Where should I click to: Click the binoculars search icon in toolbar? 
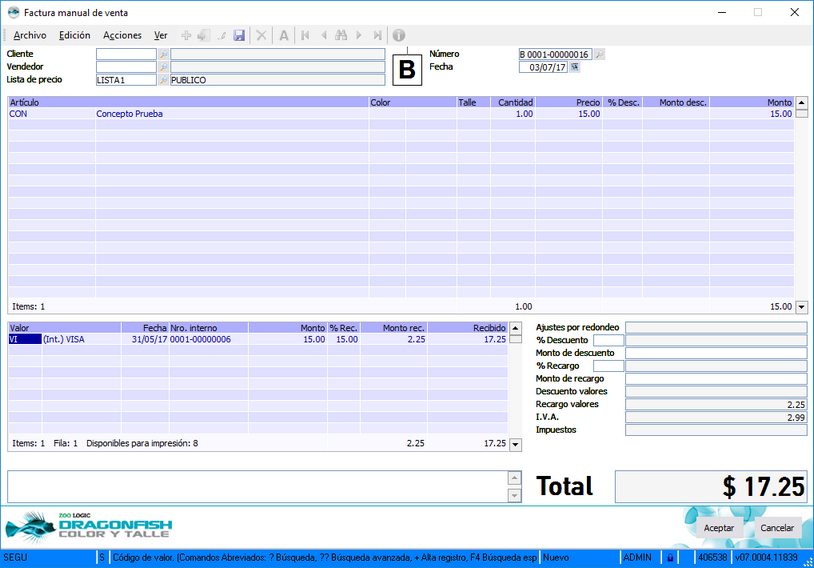click(x=340, y=35)
